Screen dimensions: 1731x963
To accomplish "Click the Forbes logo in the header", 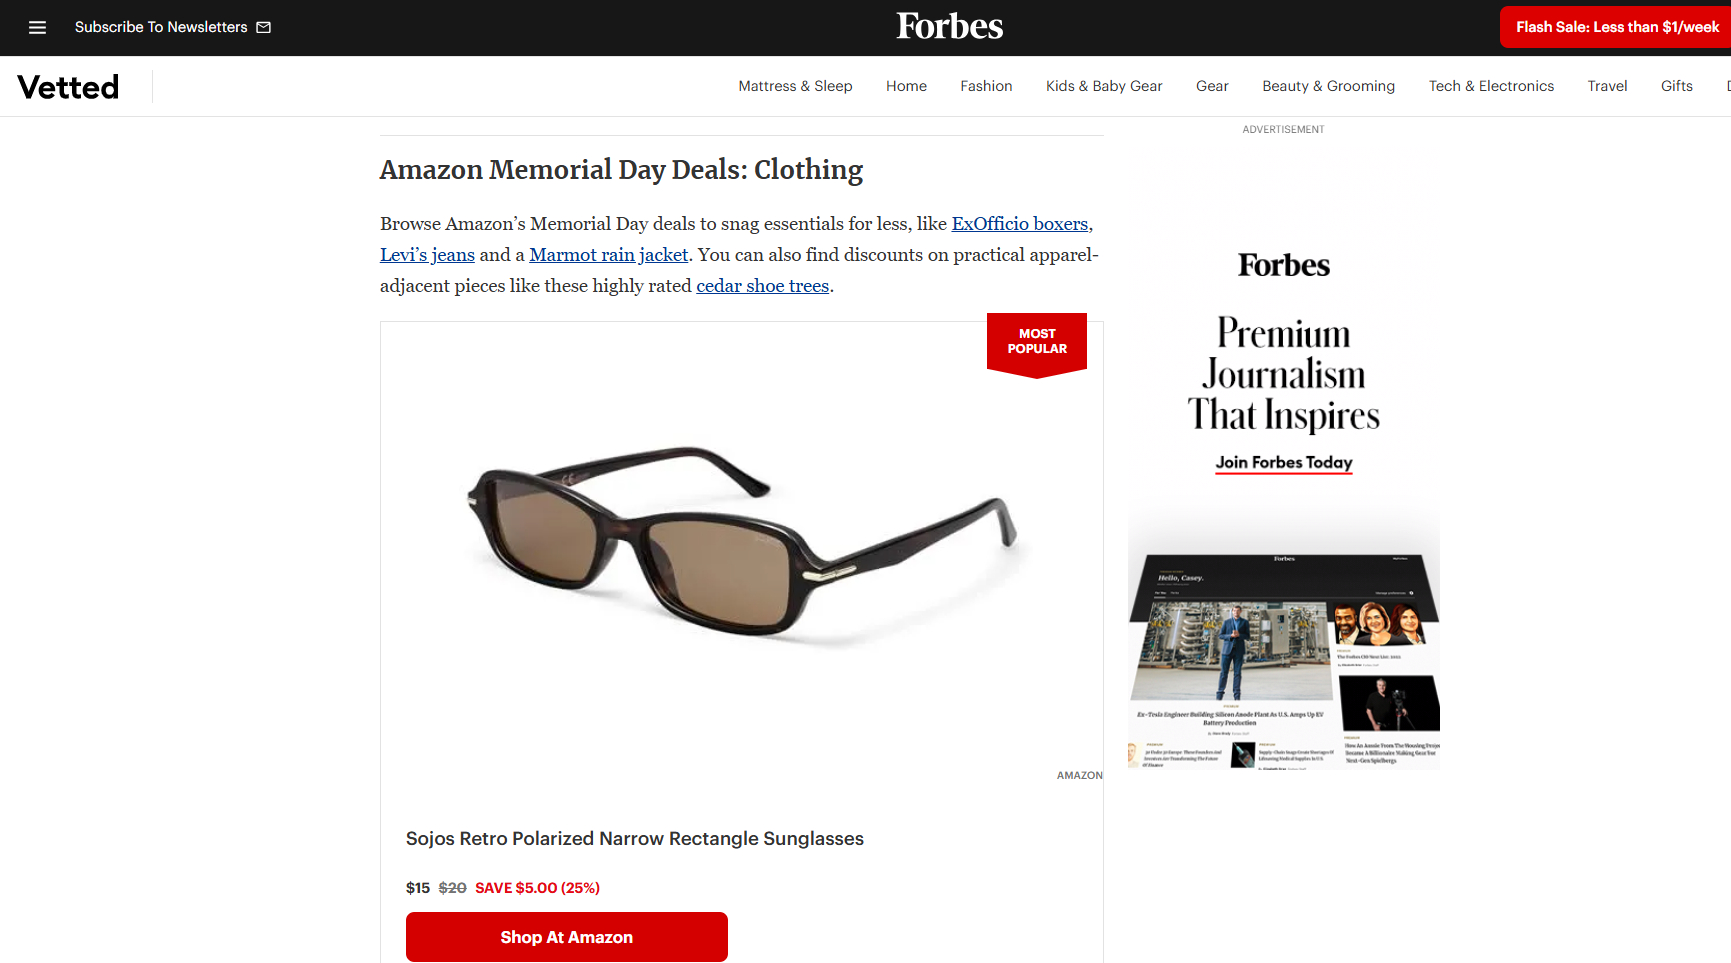I will click(948, 26).
